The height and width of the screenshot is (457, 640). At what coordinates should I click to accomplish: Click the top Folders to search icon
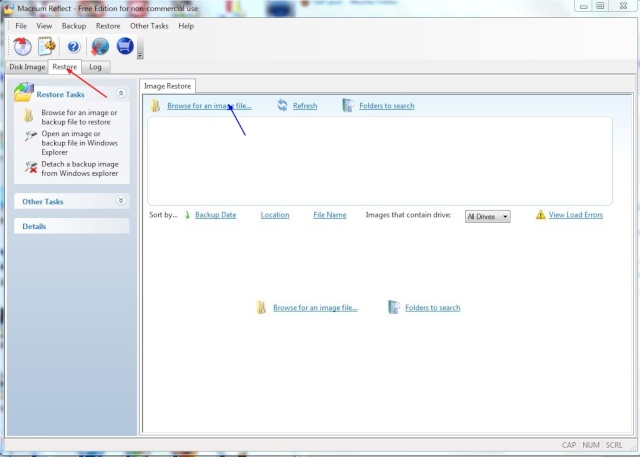[348, 105]
